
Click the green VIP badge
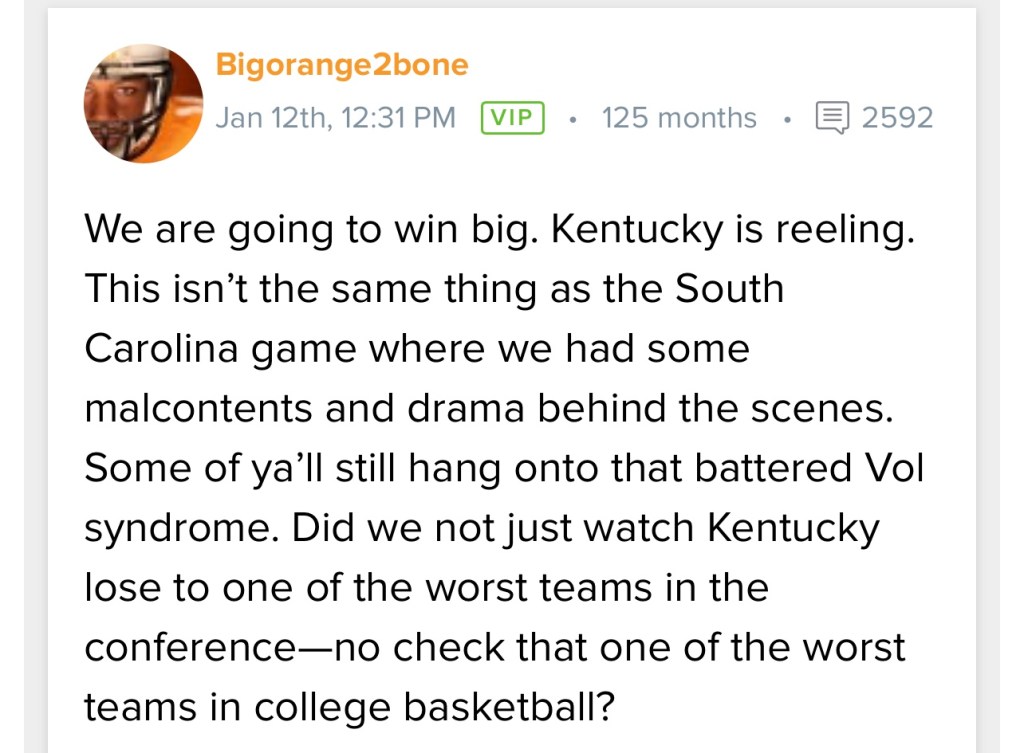pos(512,118)
